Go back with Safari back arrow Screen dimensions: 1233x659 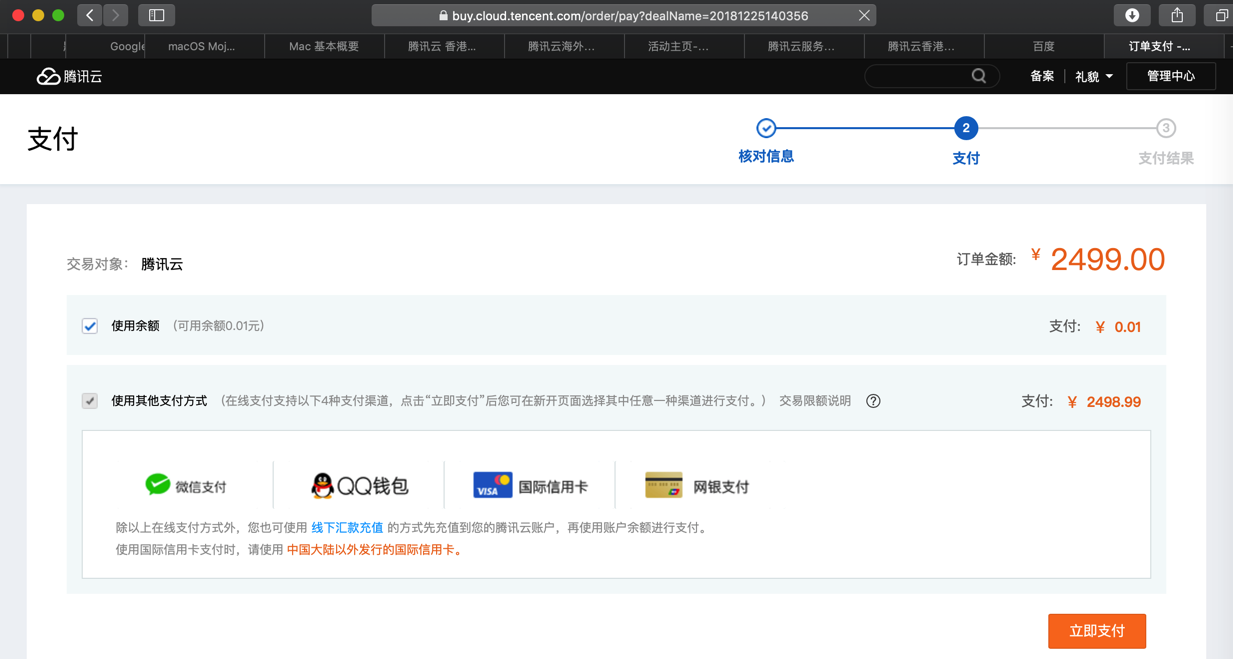point(90,15)
